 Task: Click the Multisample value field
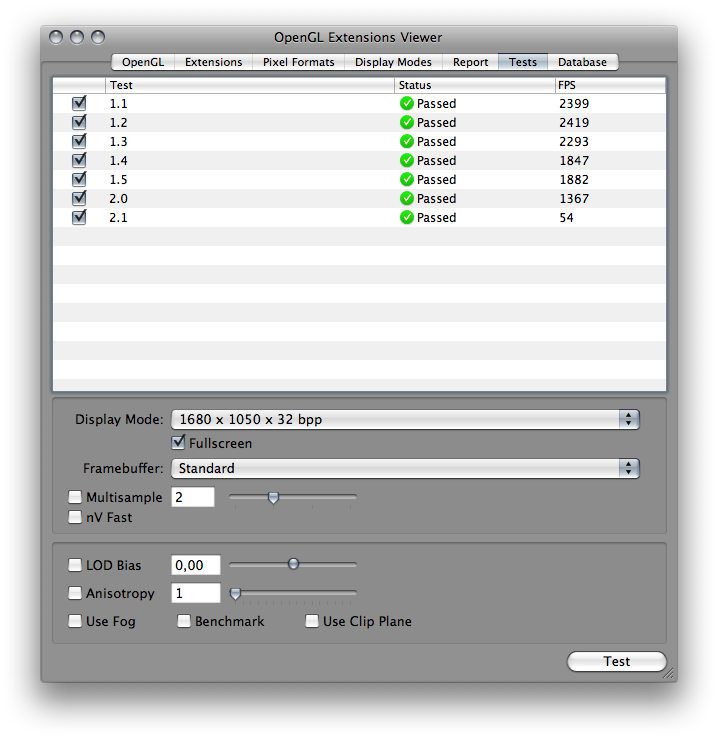(193, 497)
